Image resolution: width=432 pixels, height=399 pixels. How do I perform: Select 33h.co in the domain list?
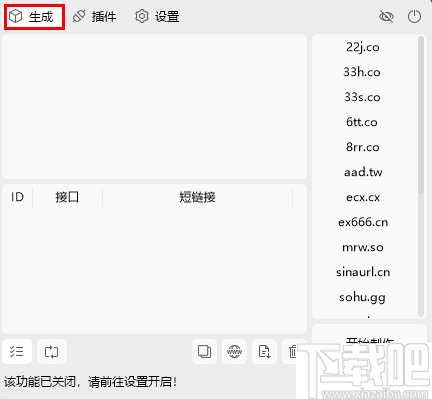pyautogui.click(x=363, y=72)
